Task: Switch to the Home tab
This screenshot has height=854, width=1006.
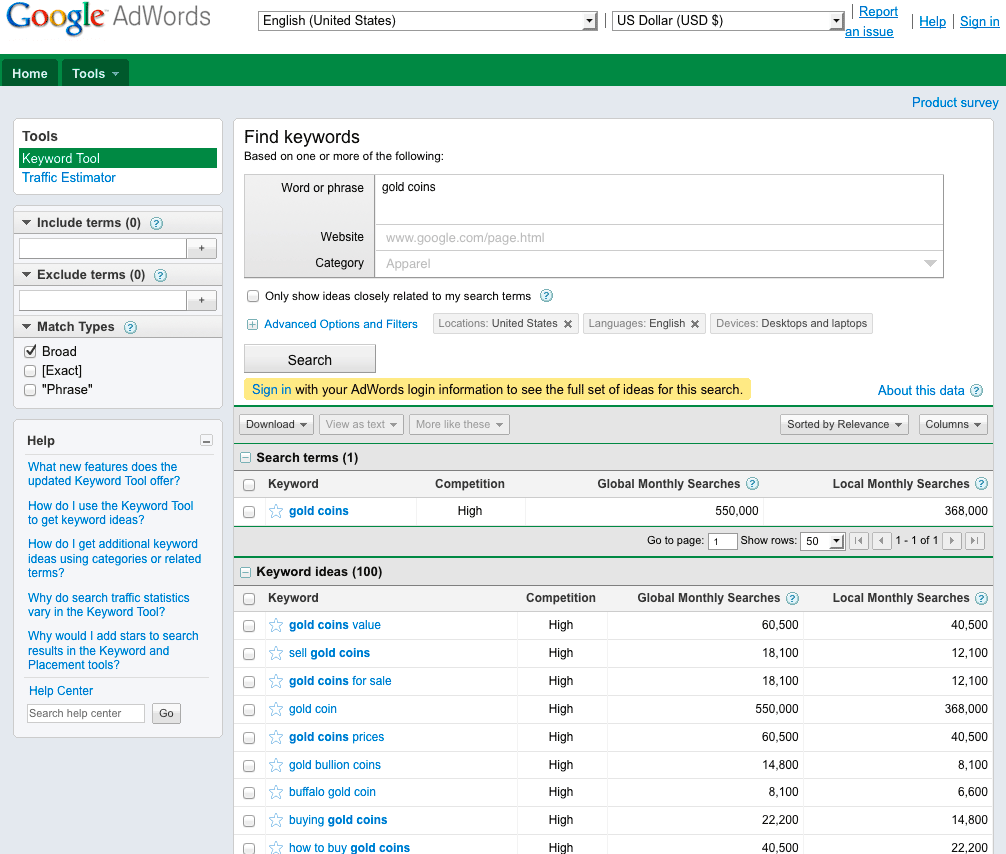Action: (30, 73)
